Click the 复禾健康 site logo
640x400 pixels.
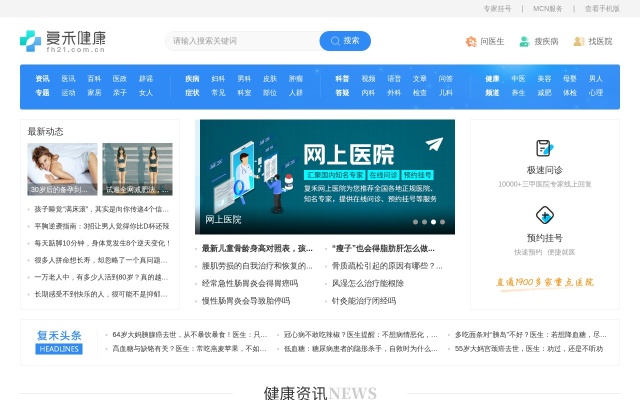pyautogui.click(x=63, y=41)
